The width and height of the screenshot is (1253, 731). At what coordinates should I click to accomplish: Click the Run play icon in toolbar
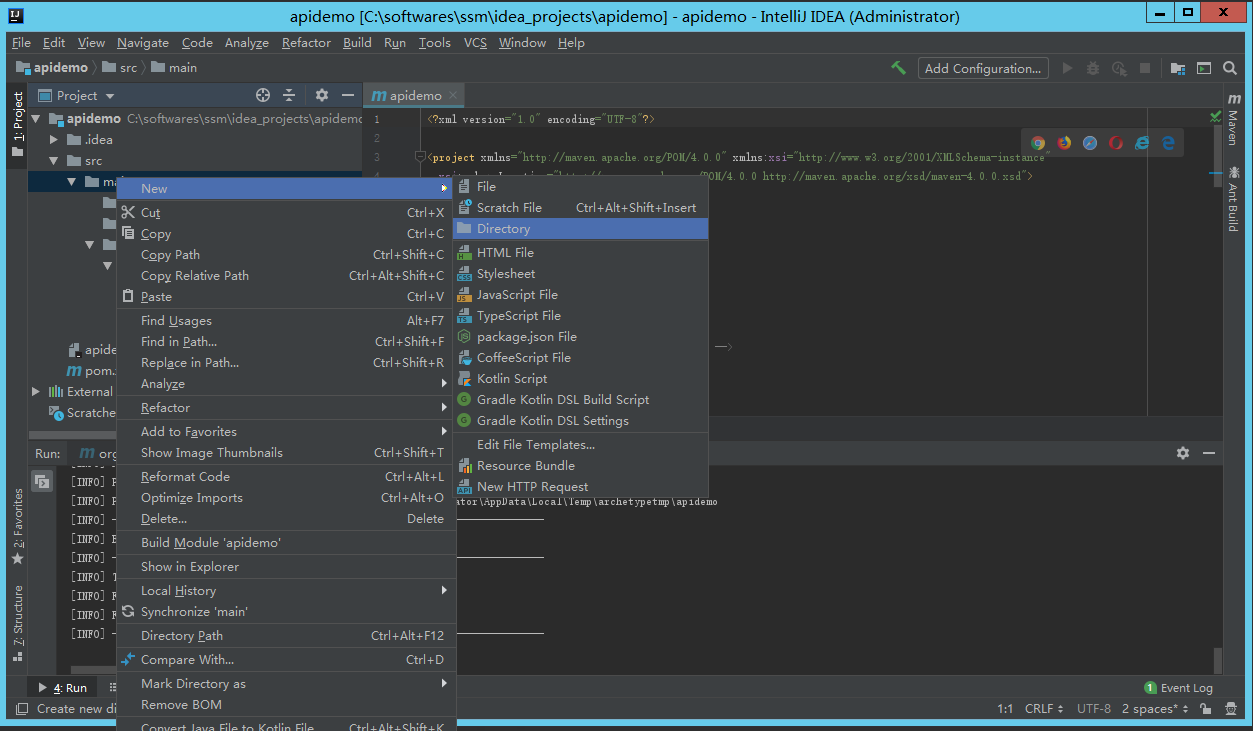(x=1067, y=68)
